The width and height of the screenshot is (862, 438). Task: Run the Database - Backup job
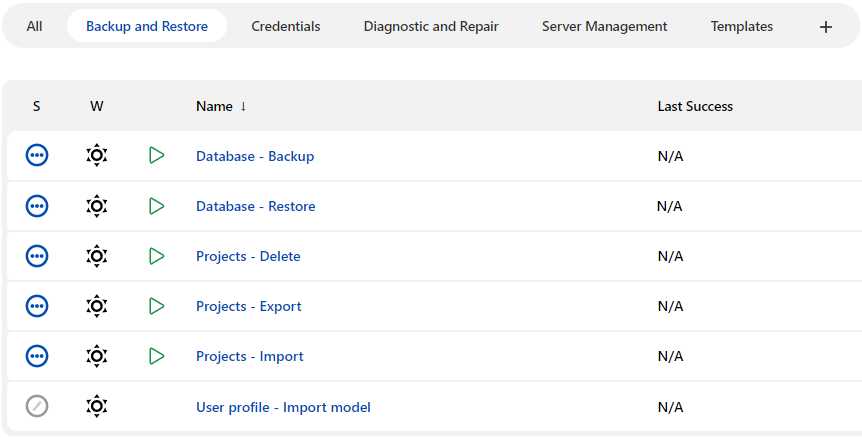tap(156, 156)
